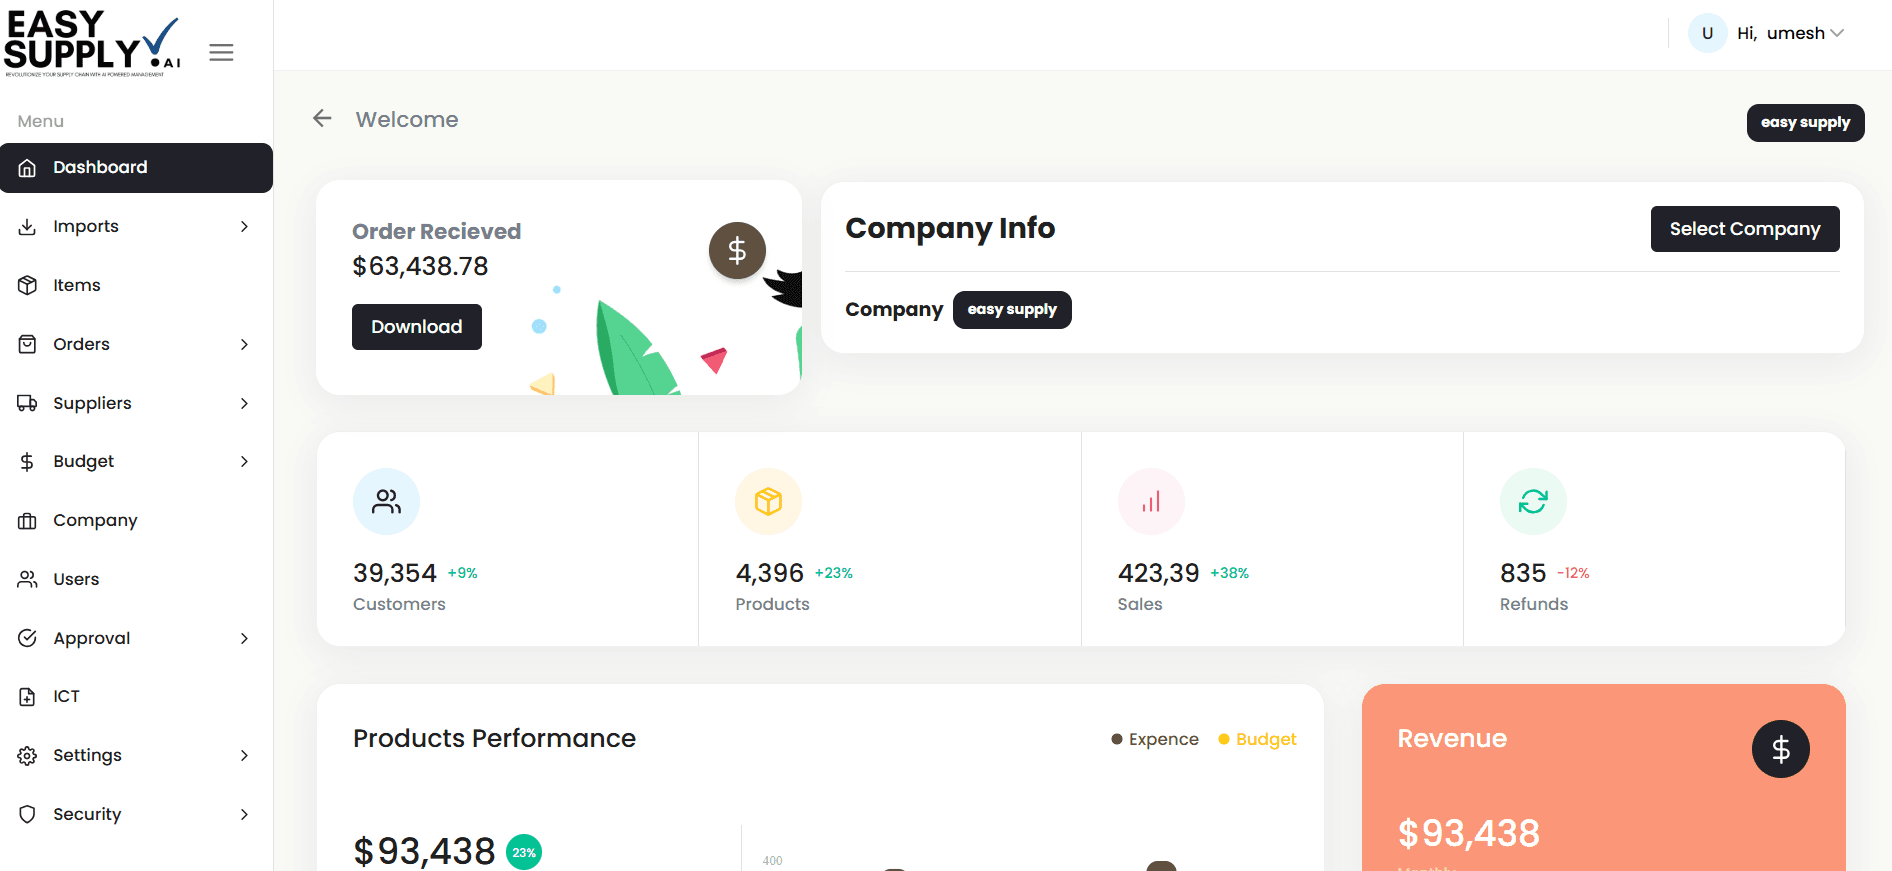
Task: Toggle Expence series in chart legend
Action: 1155,739
